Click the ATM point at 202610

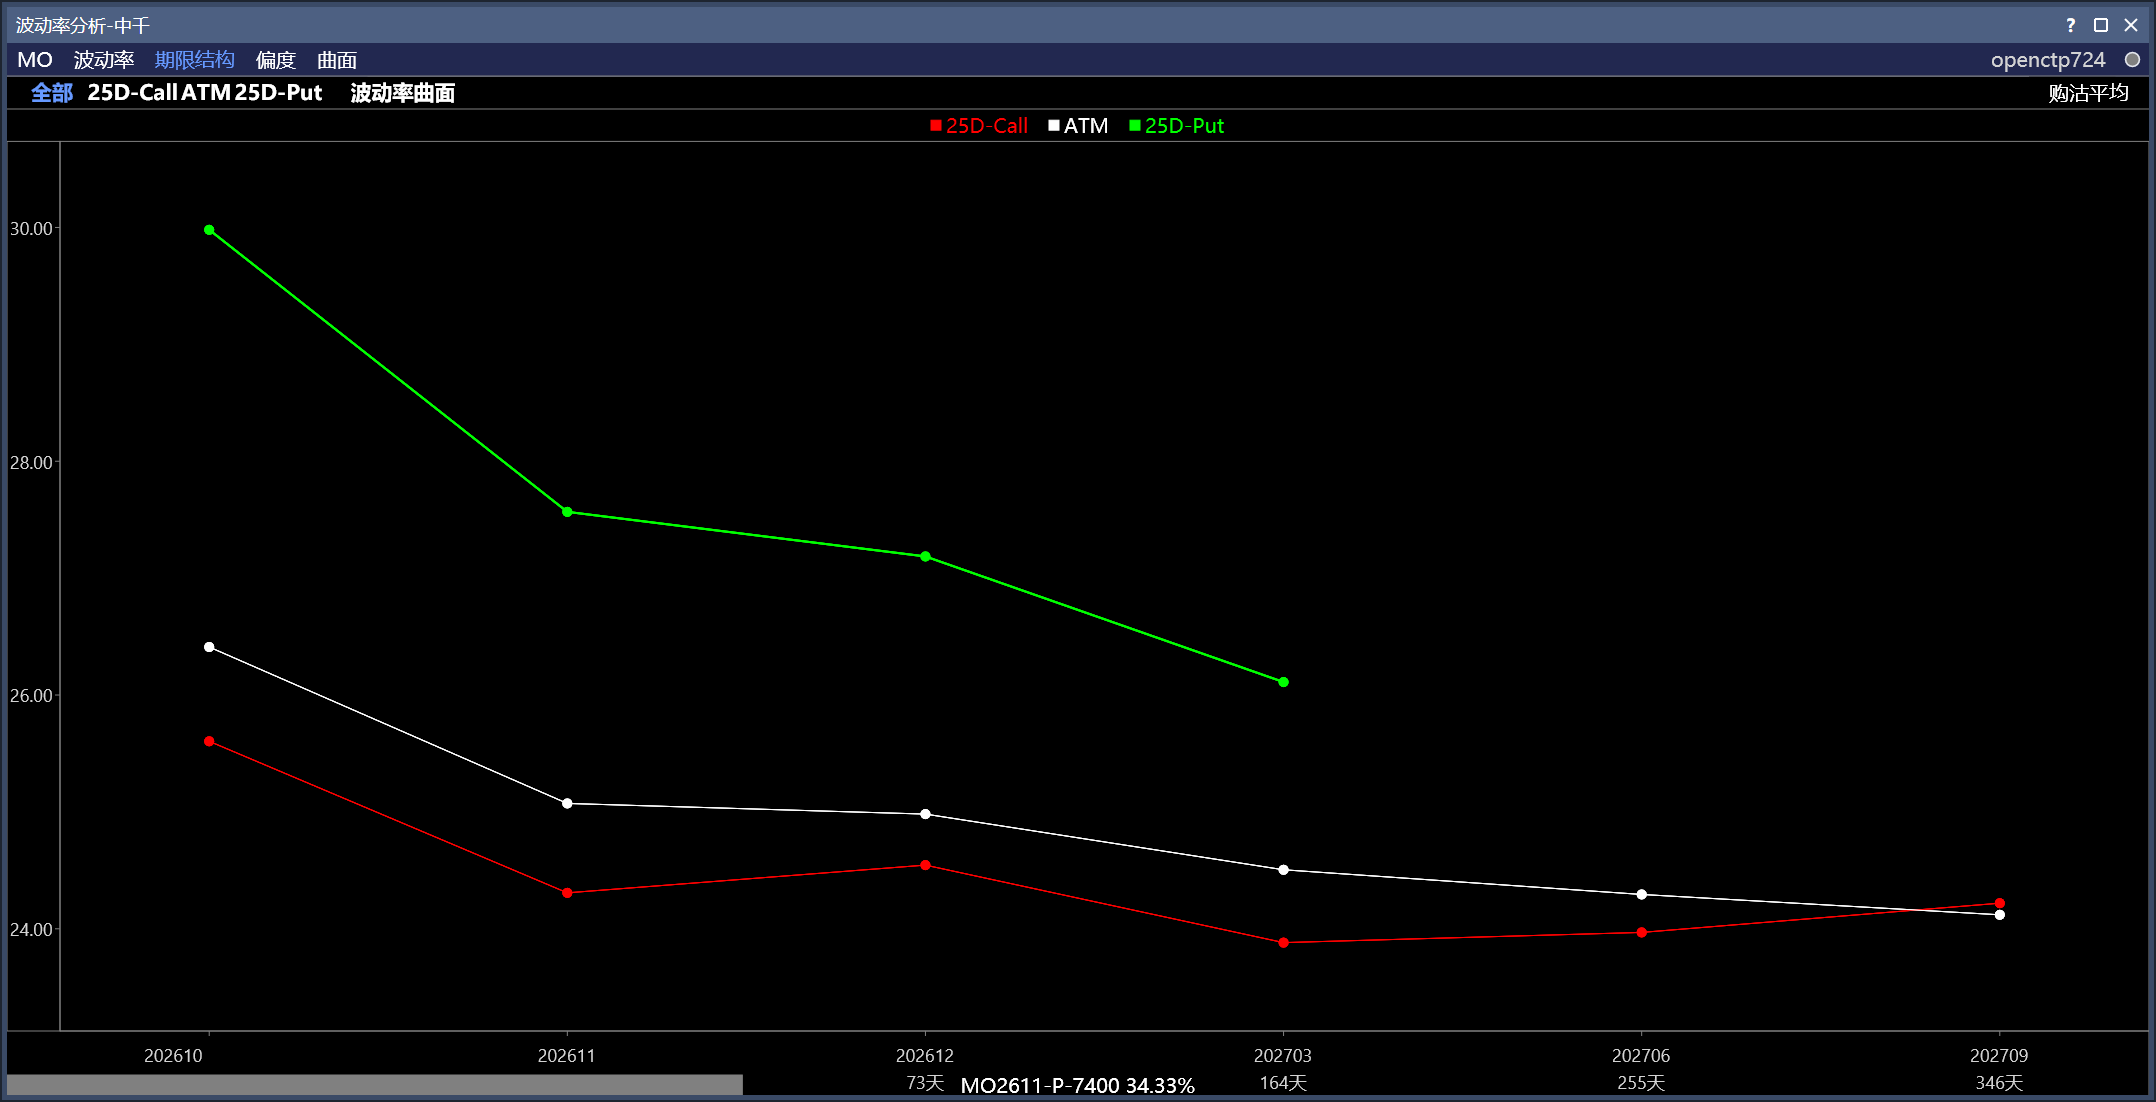209,647
